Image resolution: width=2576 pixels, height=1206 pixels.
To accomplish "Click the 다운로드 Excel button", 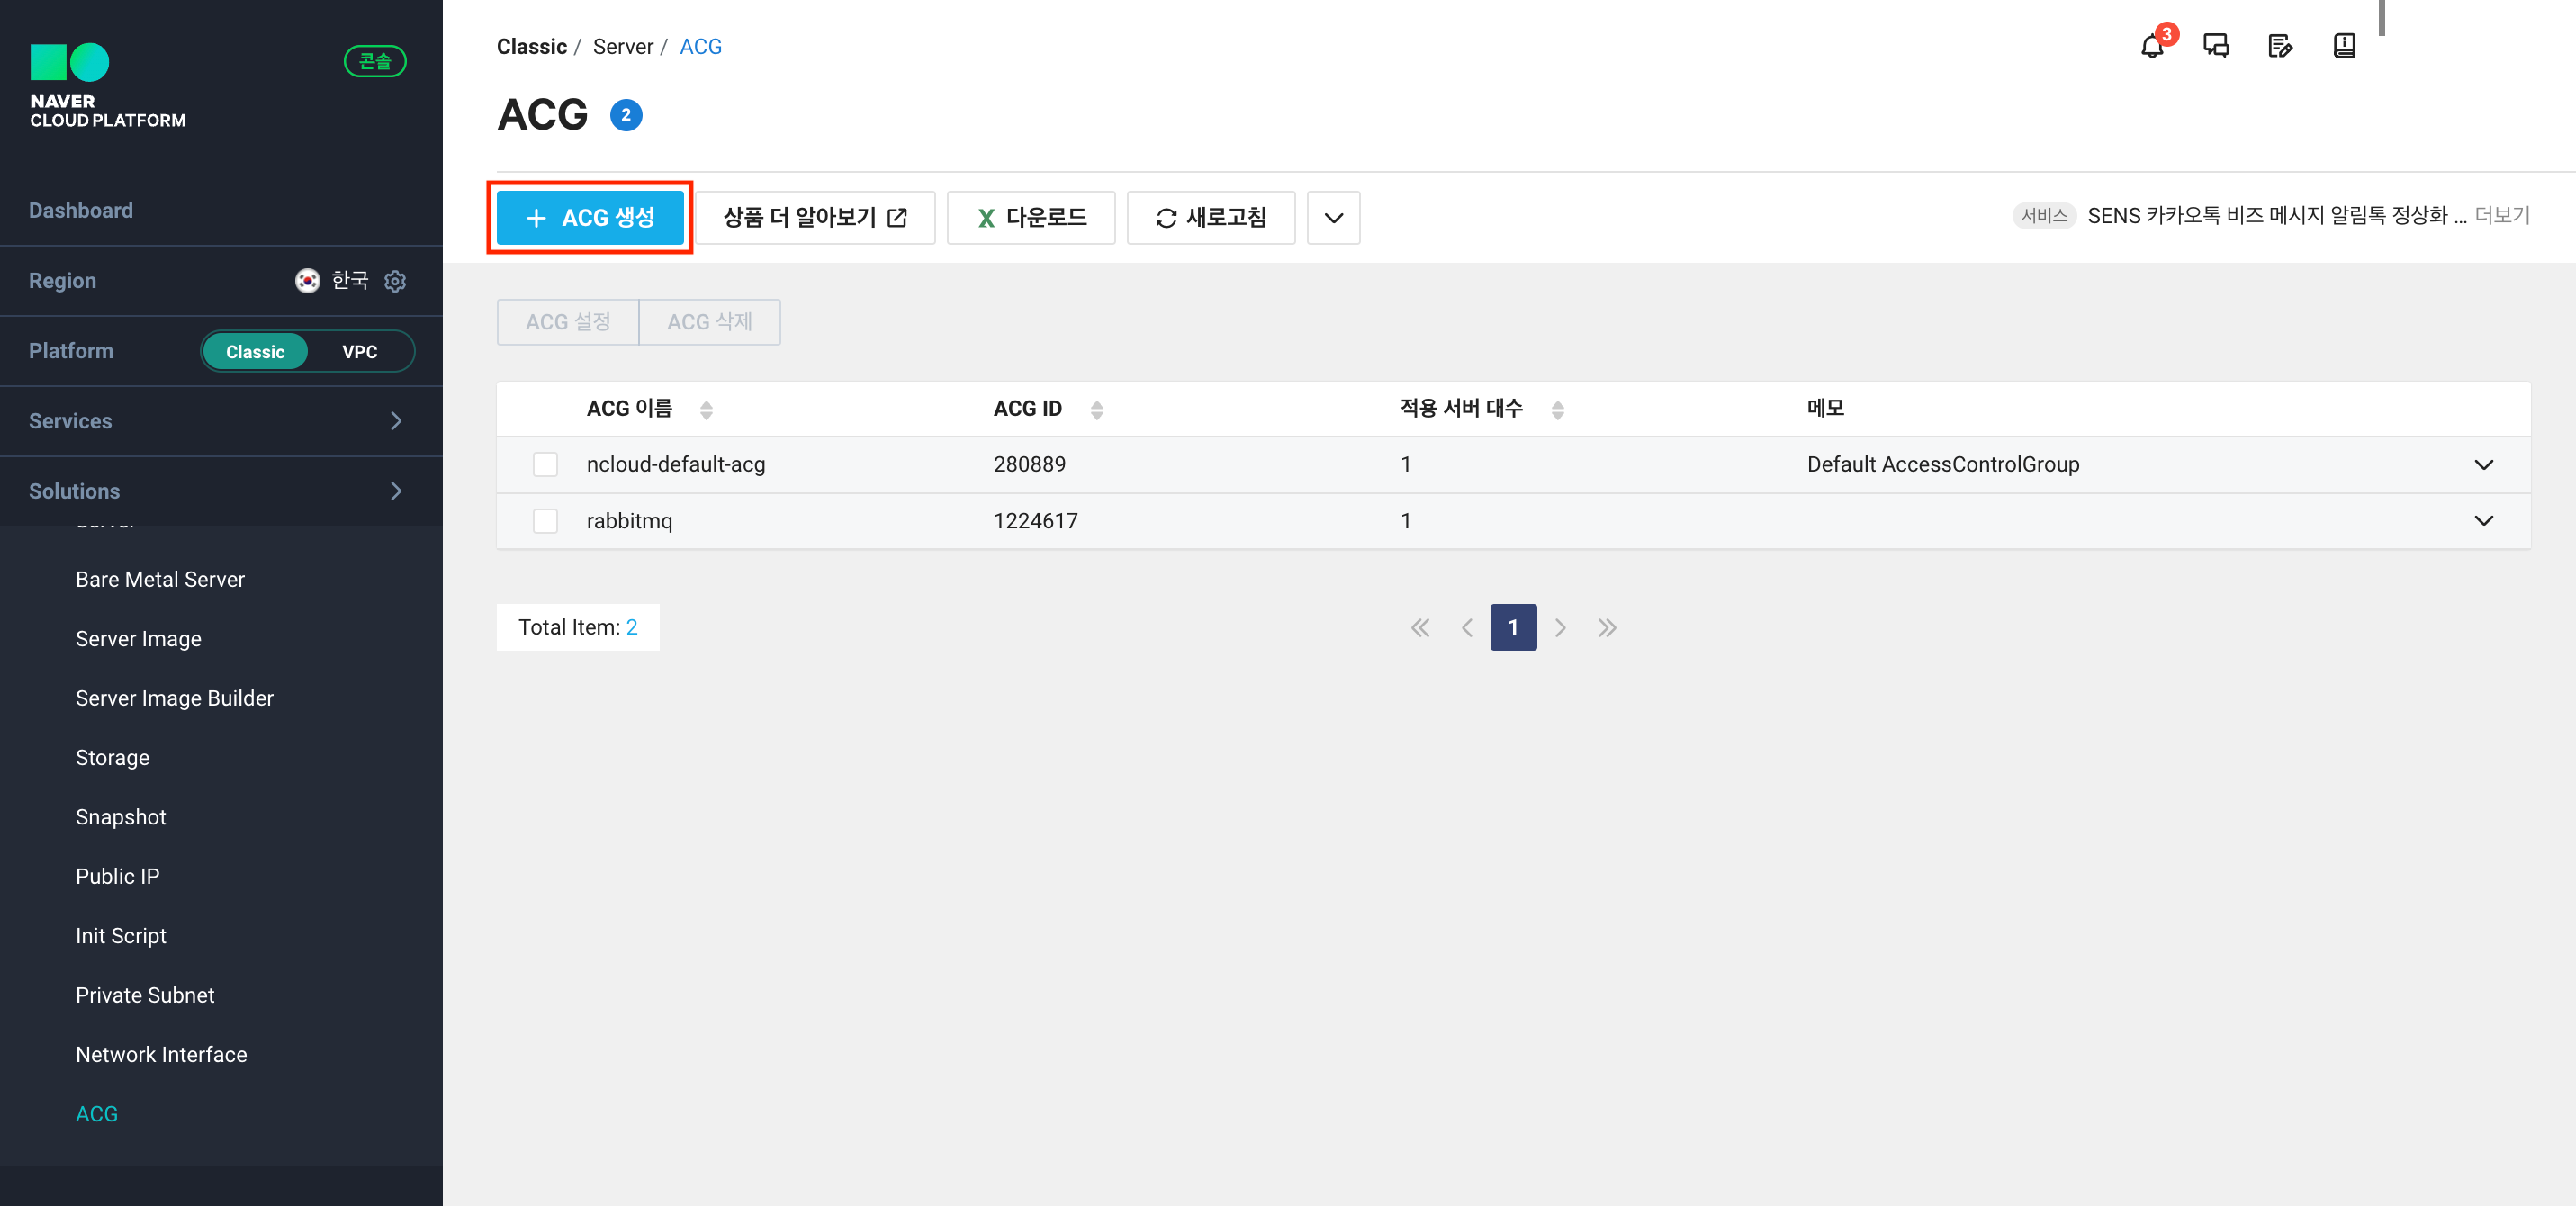I will coord(1030,218).
